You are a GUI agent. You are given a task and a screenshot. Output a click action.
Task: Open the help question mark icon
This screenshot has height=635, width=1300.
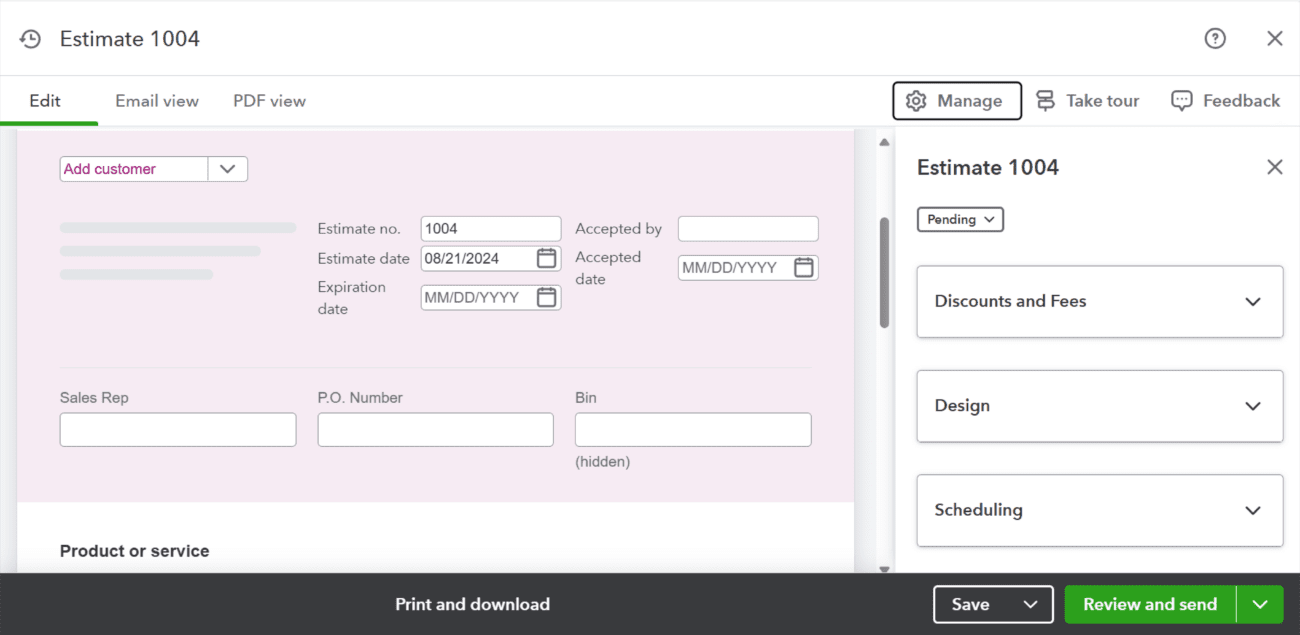point(1214,39)
